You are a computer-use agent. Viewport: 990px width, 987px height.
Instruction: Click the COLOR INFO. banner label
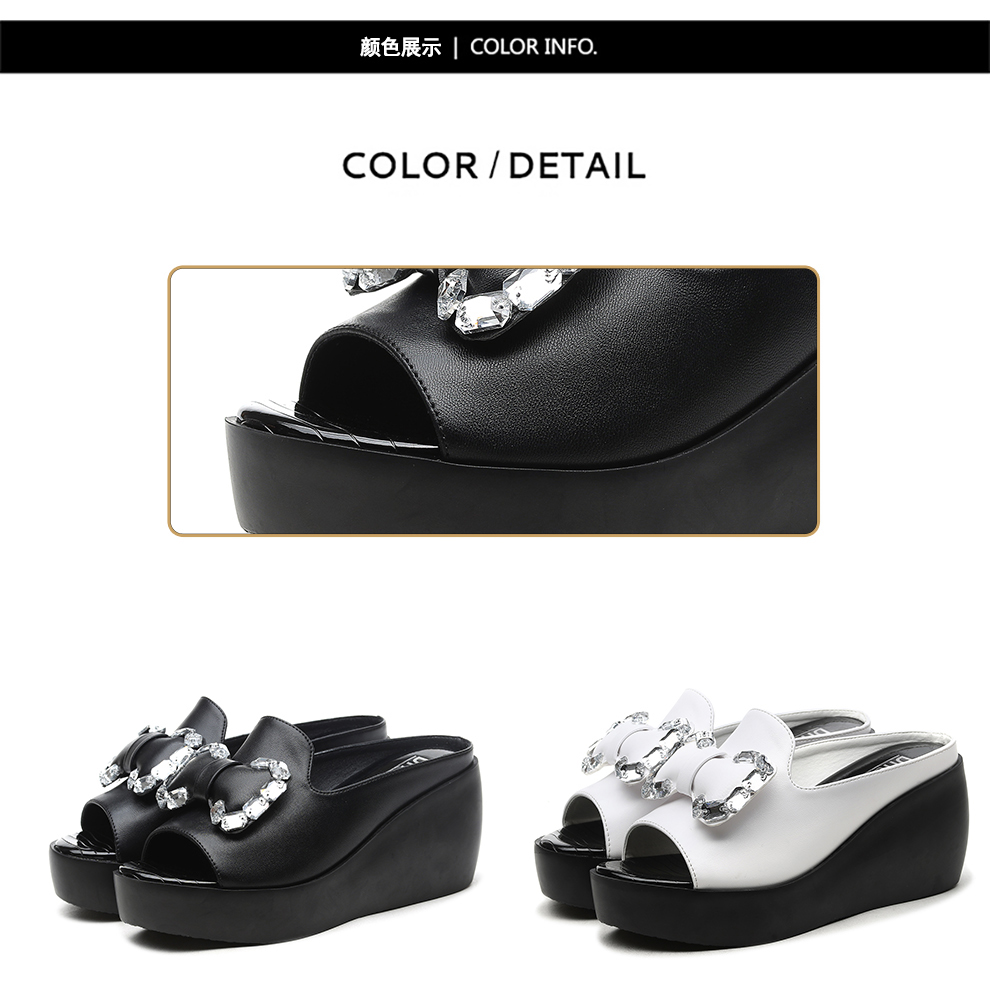(x=534, y=47)
